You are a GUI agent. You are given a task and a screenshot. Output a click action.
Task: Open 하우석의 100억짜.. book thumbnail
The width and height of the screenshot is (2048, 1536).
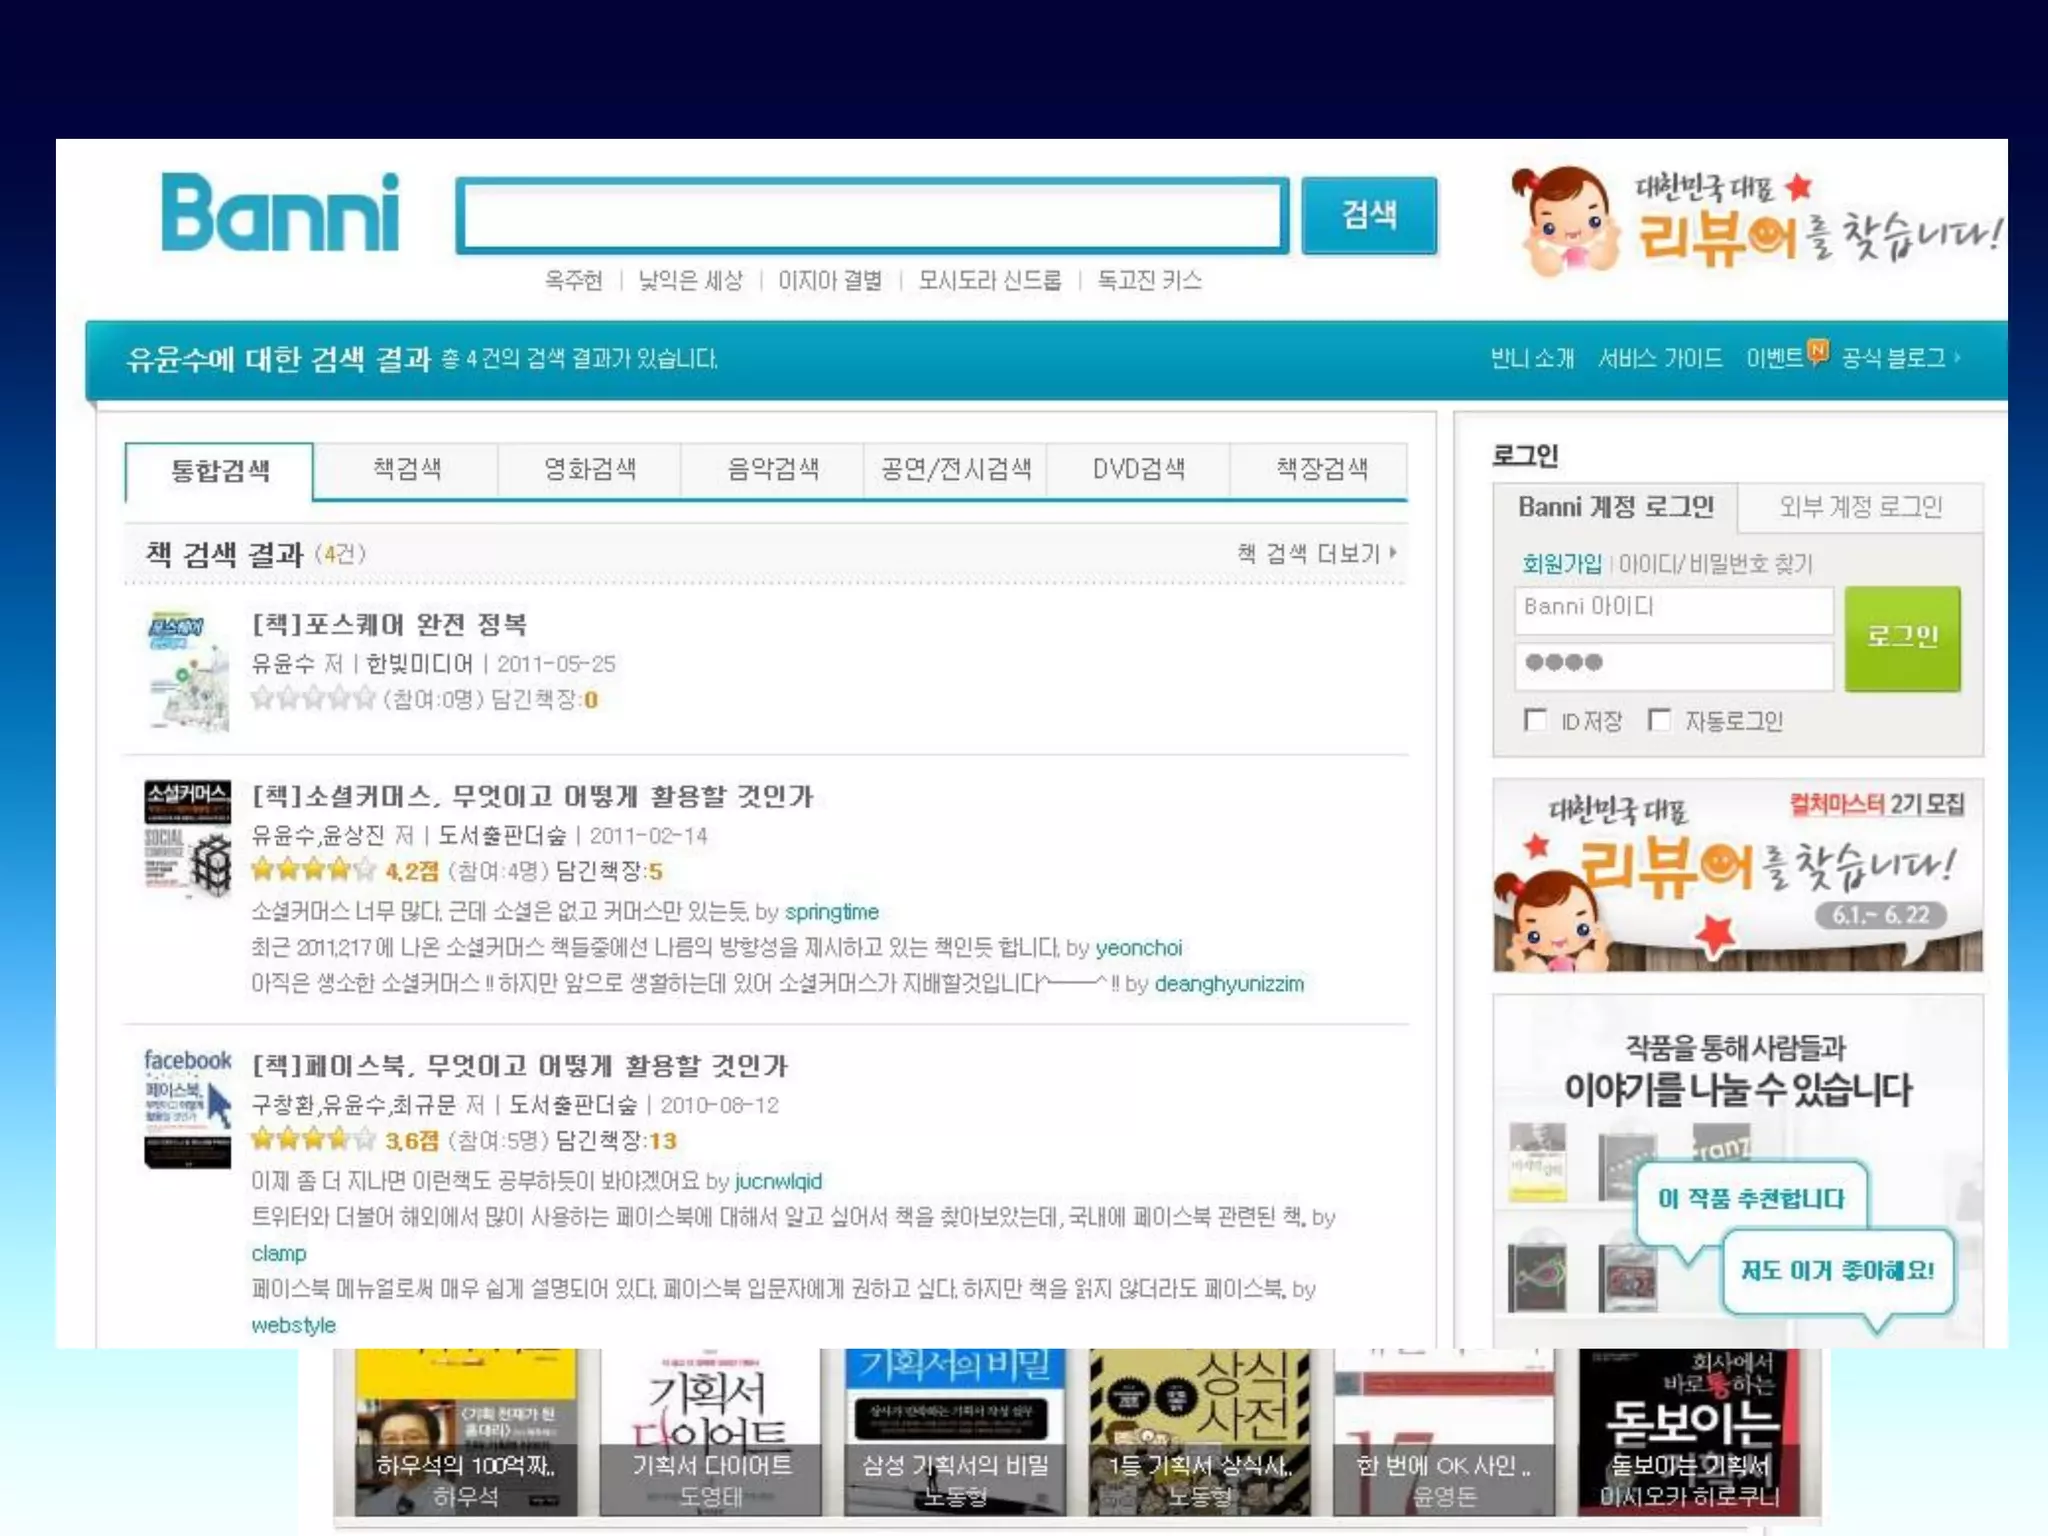point(466,1431)
